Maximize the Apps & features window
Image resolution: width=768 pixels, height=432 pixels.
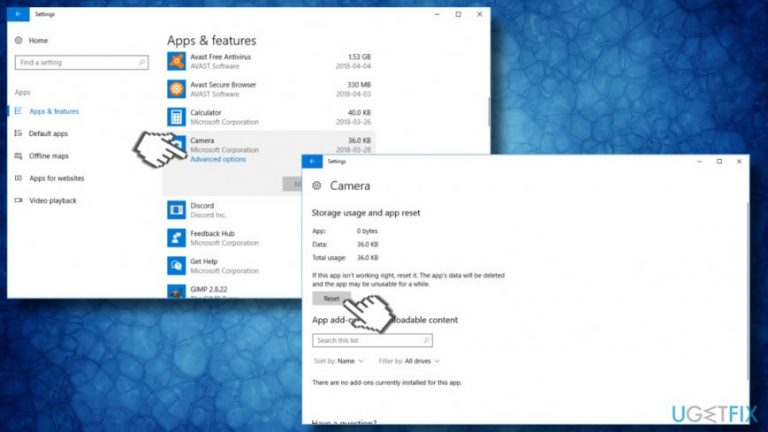point(458,14)
